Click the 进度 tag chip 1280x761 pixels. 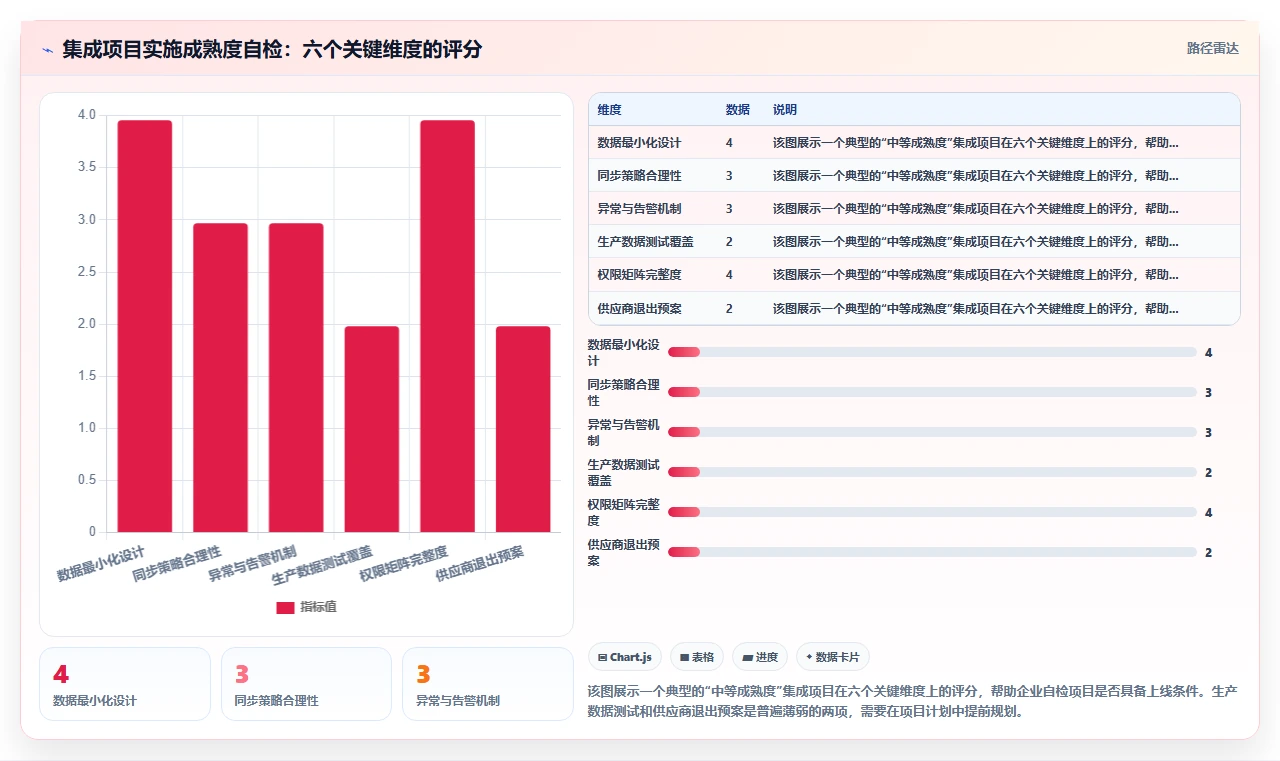pos(760,657)
